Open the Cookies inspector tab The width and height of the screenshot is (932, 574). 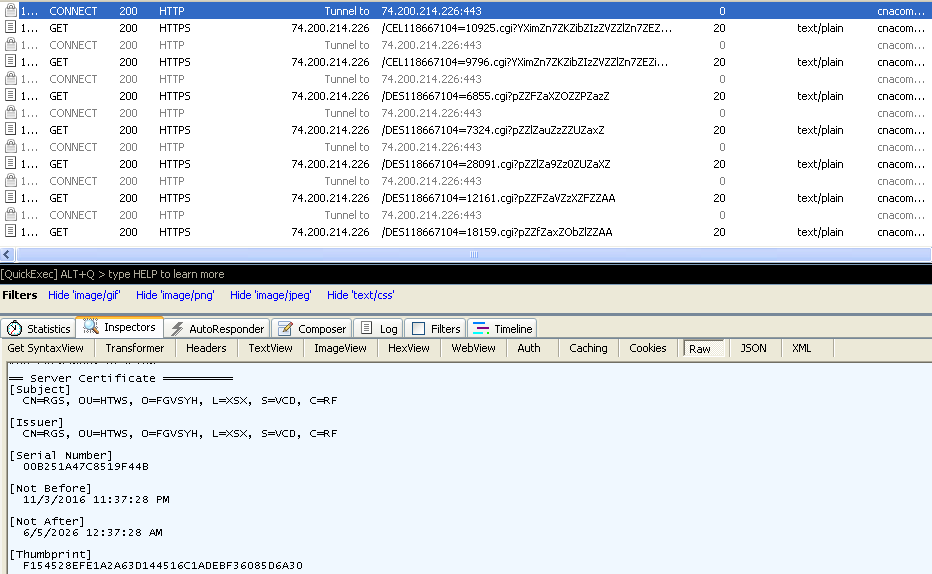(x=647, y=348)
